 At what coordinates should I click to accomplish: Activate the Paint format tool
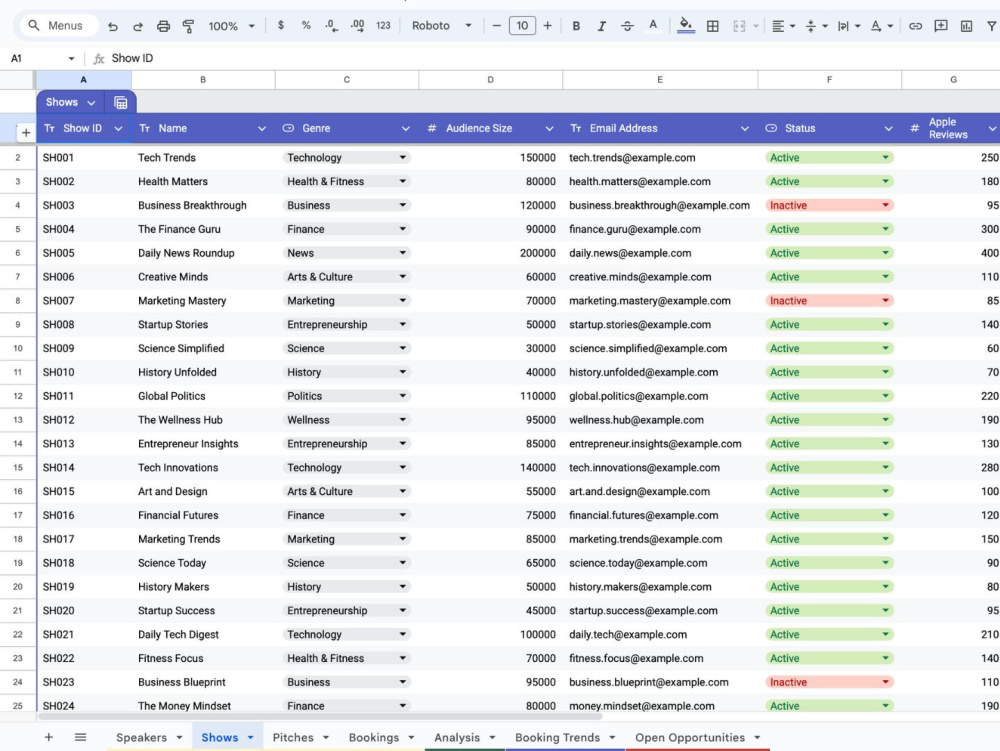coord(188,26)
